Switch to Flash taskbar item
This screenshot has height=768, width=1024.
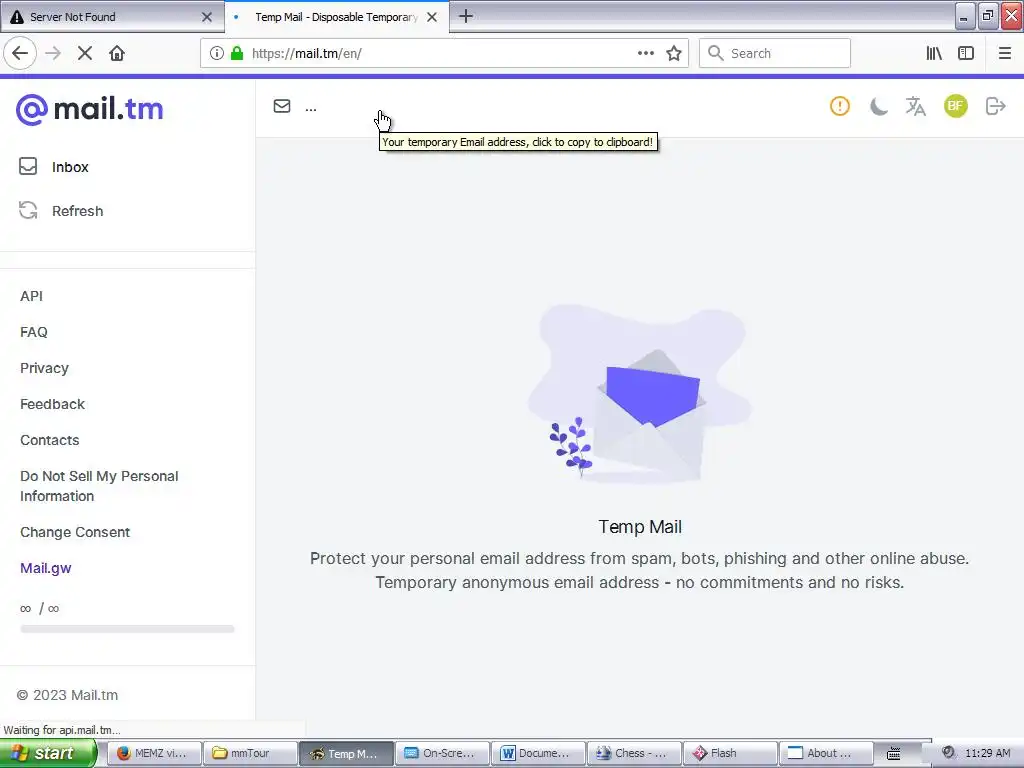tap(729, 753)
